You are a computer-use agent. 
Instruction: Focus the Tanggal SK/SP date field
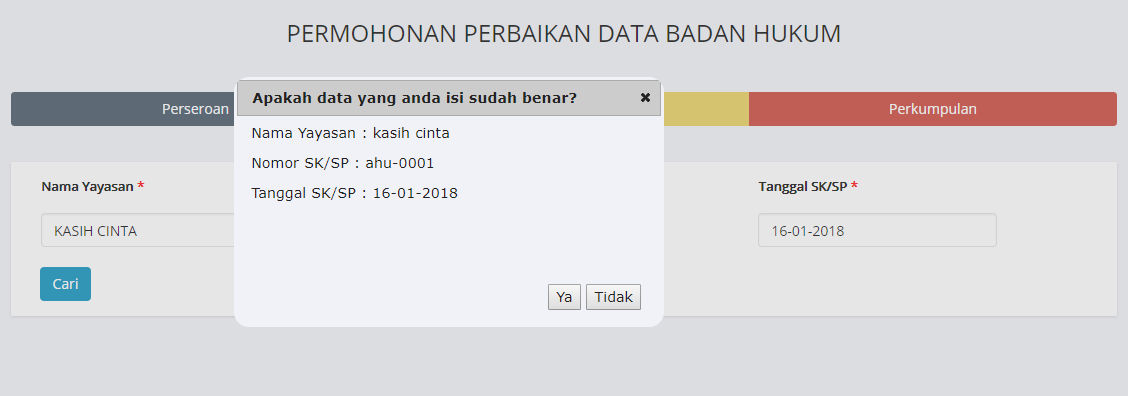[x=877, y=230]
